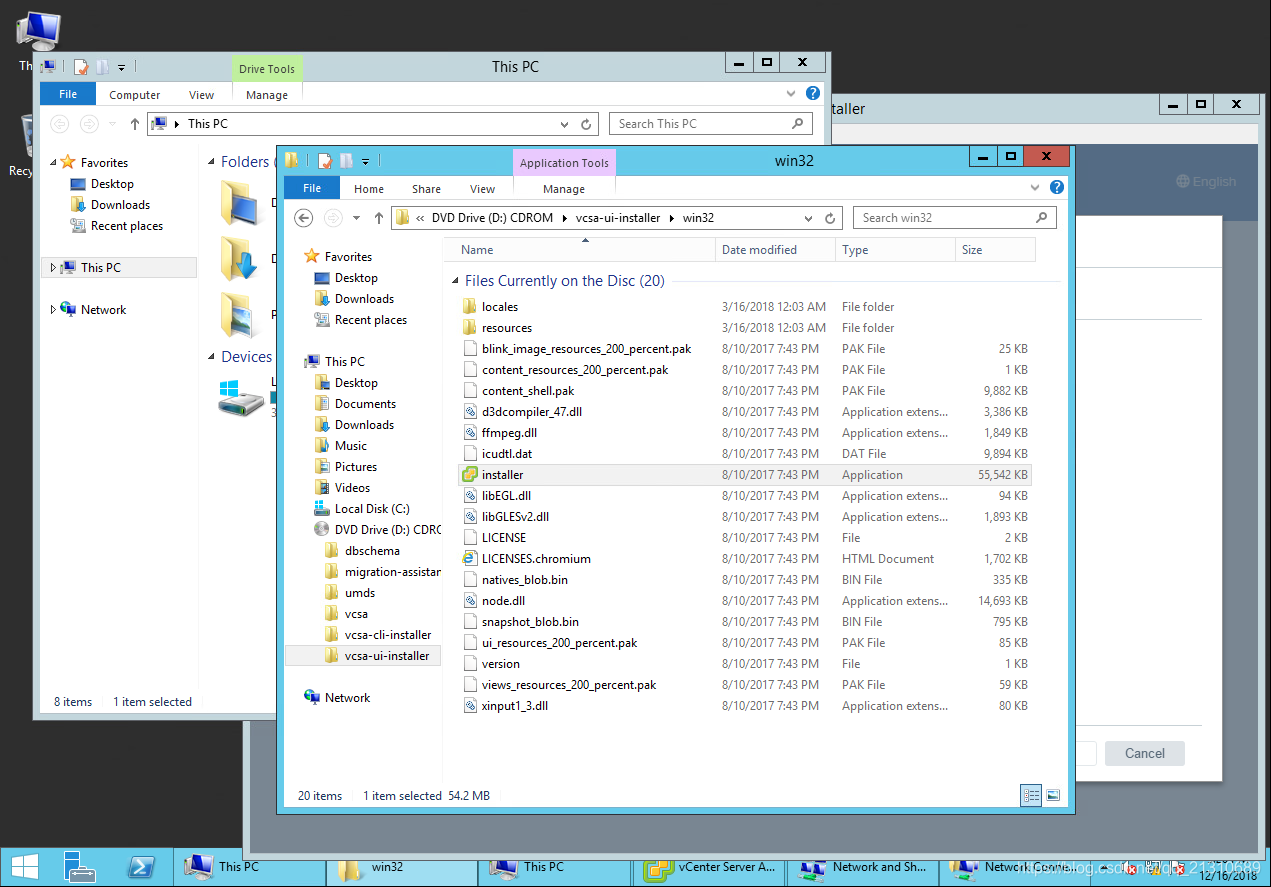
Task: Select libEGL.dll file icon
Action: coord(470,496)
